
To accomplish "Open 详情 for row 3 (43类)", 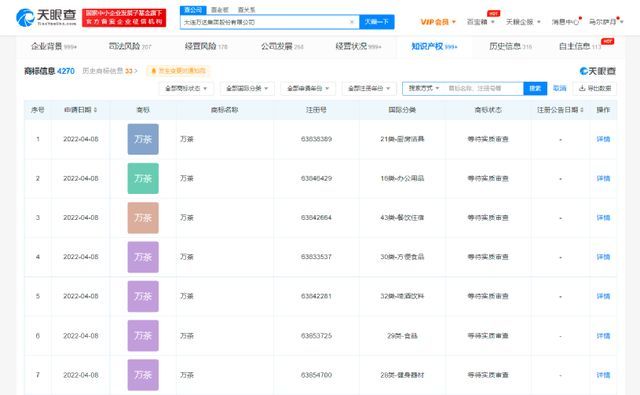I will pyautogui.click(x=603, y=217).
